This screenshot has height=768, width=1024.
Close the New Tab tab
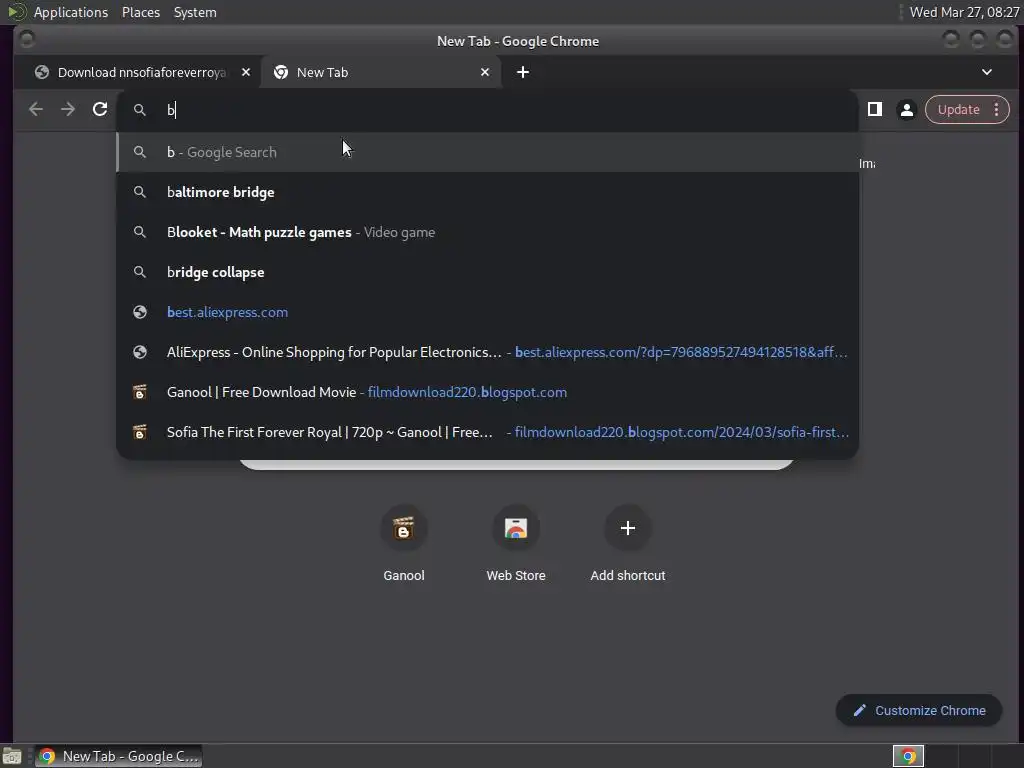coord(485,72)
